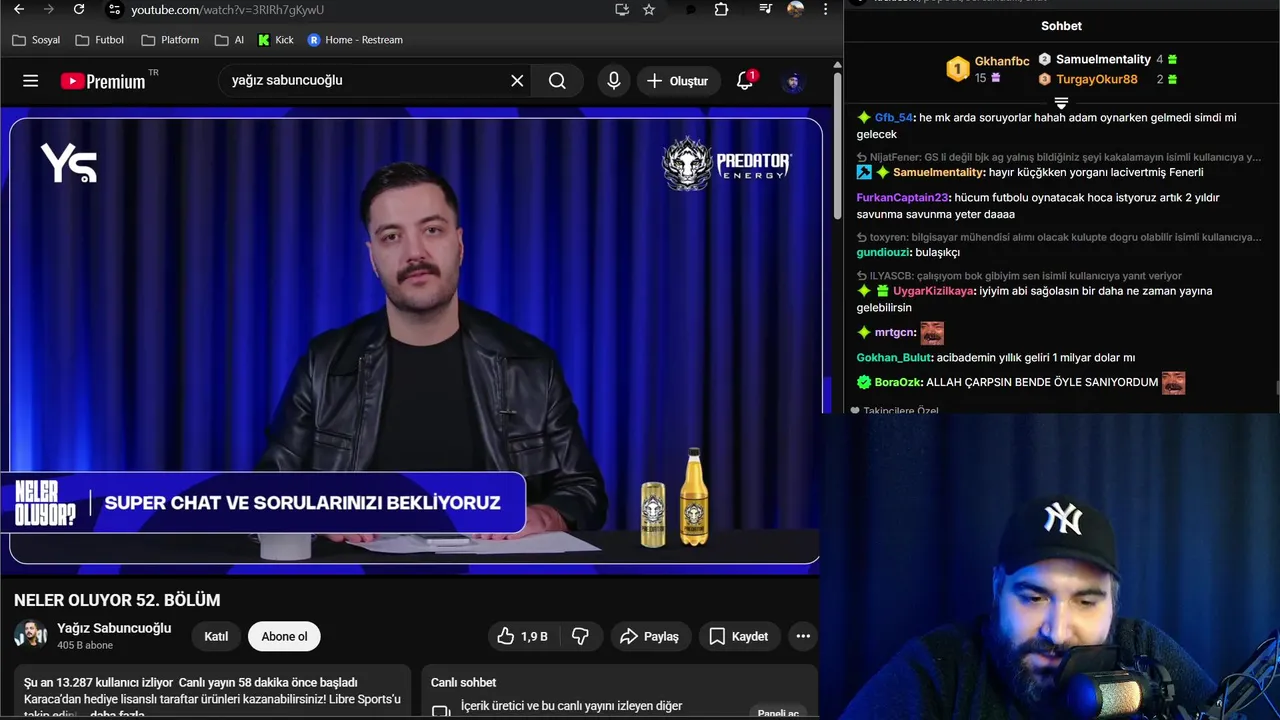This screenshot has width=1280, height=720.
Task: Open YouTube notifications bell
Action: click(x=745, y=81)
